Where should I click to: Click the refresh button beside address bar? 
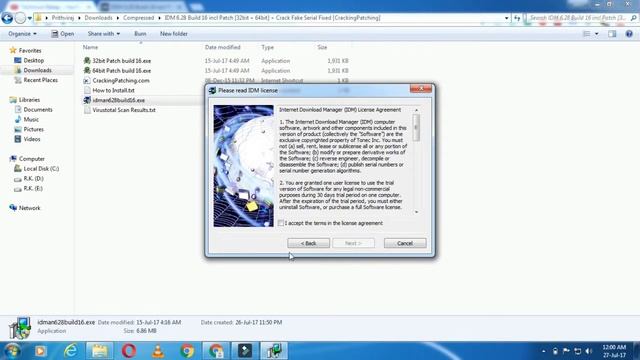point(517,18)
